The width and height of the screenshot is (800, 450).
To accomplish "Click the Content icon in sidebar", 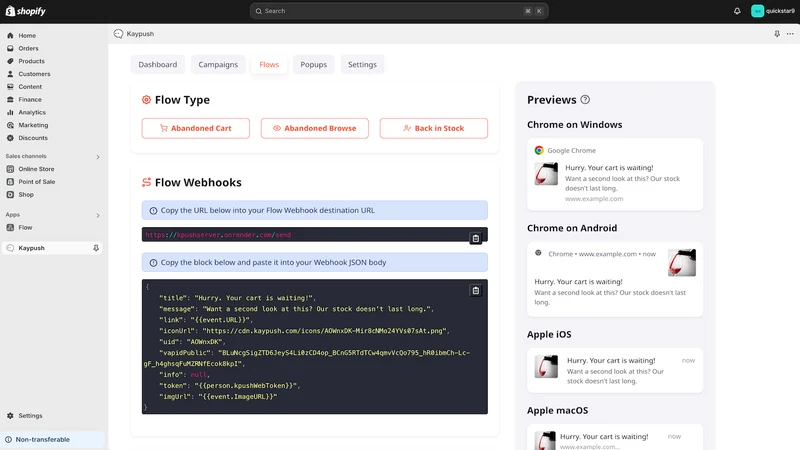I will click(10, 87).
